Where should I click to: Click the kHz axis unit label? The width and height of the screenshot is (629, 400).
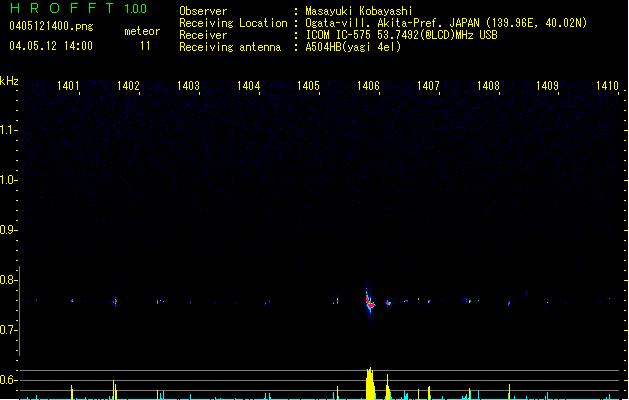[x=9, y=81]
